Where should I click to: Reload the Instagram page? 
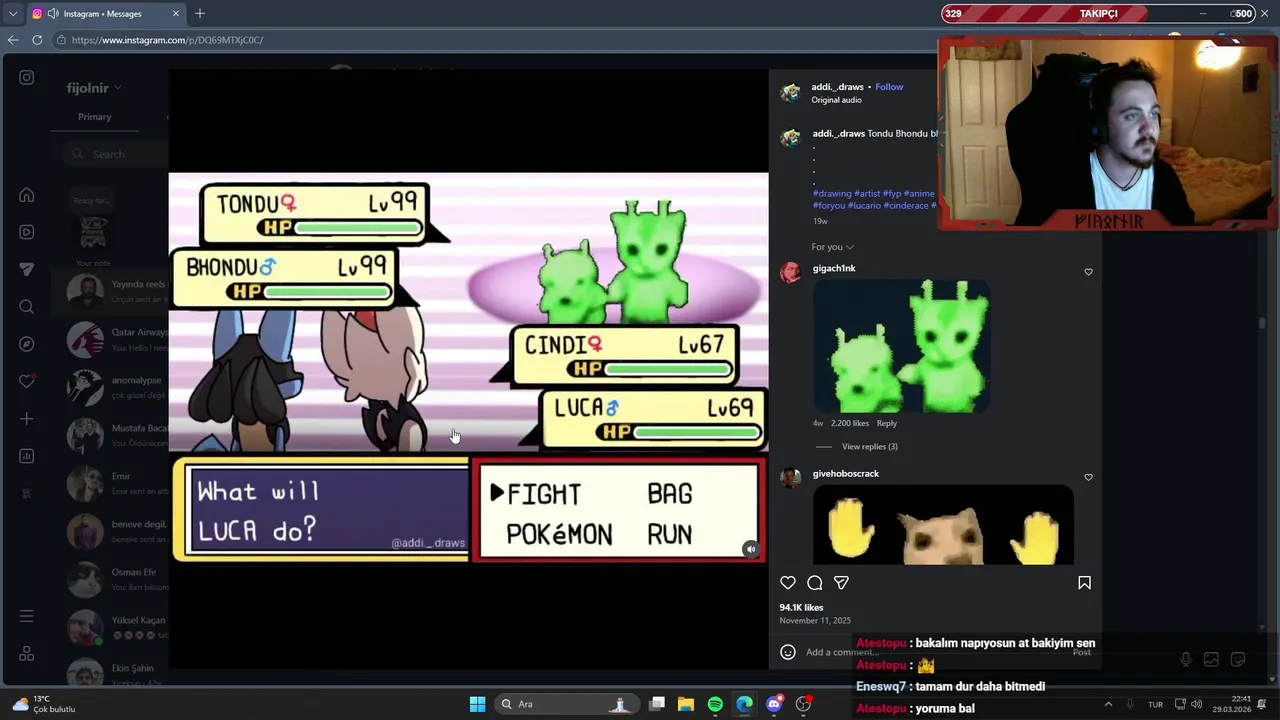point(37,40)
